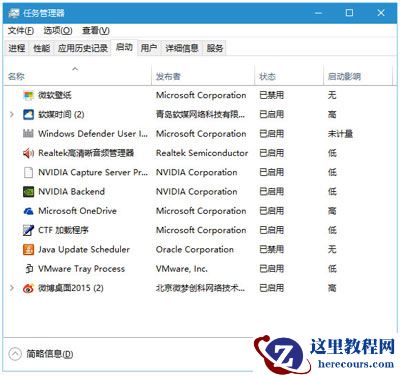Sort by the 发布者 column header

[203, 77]
